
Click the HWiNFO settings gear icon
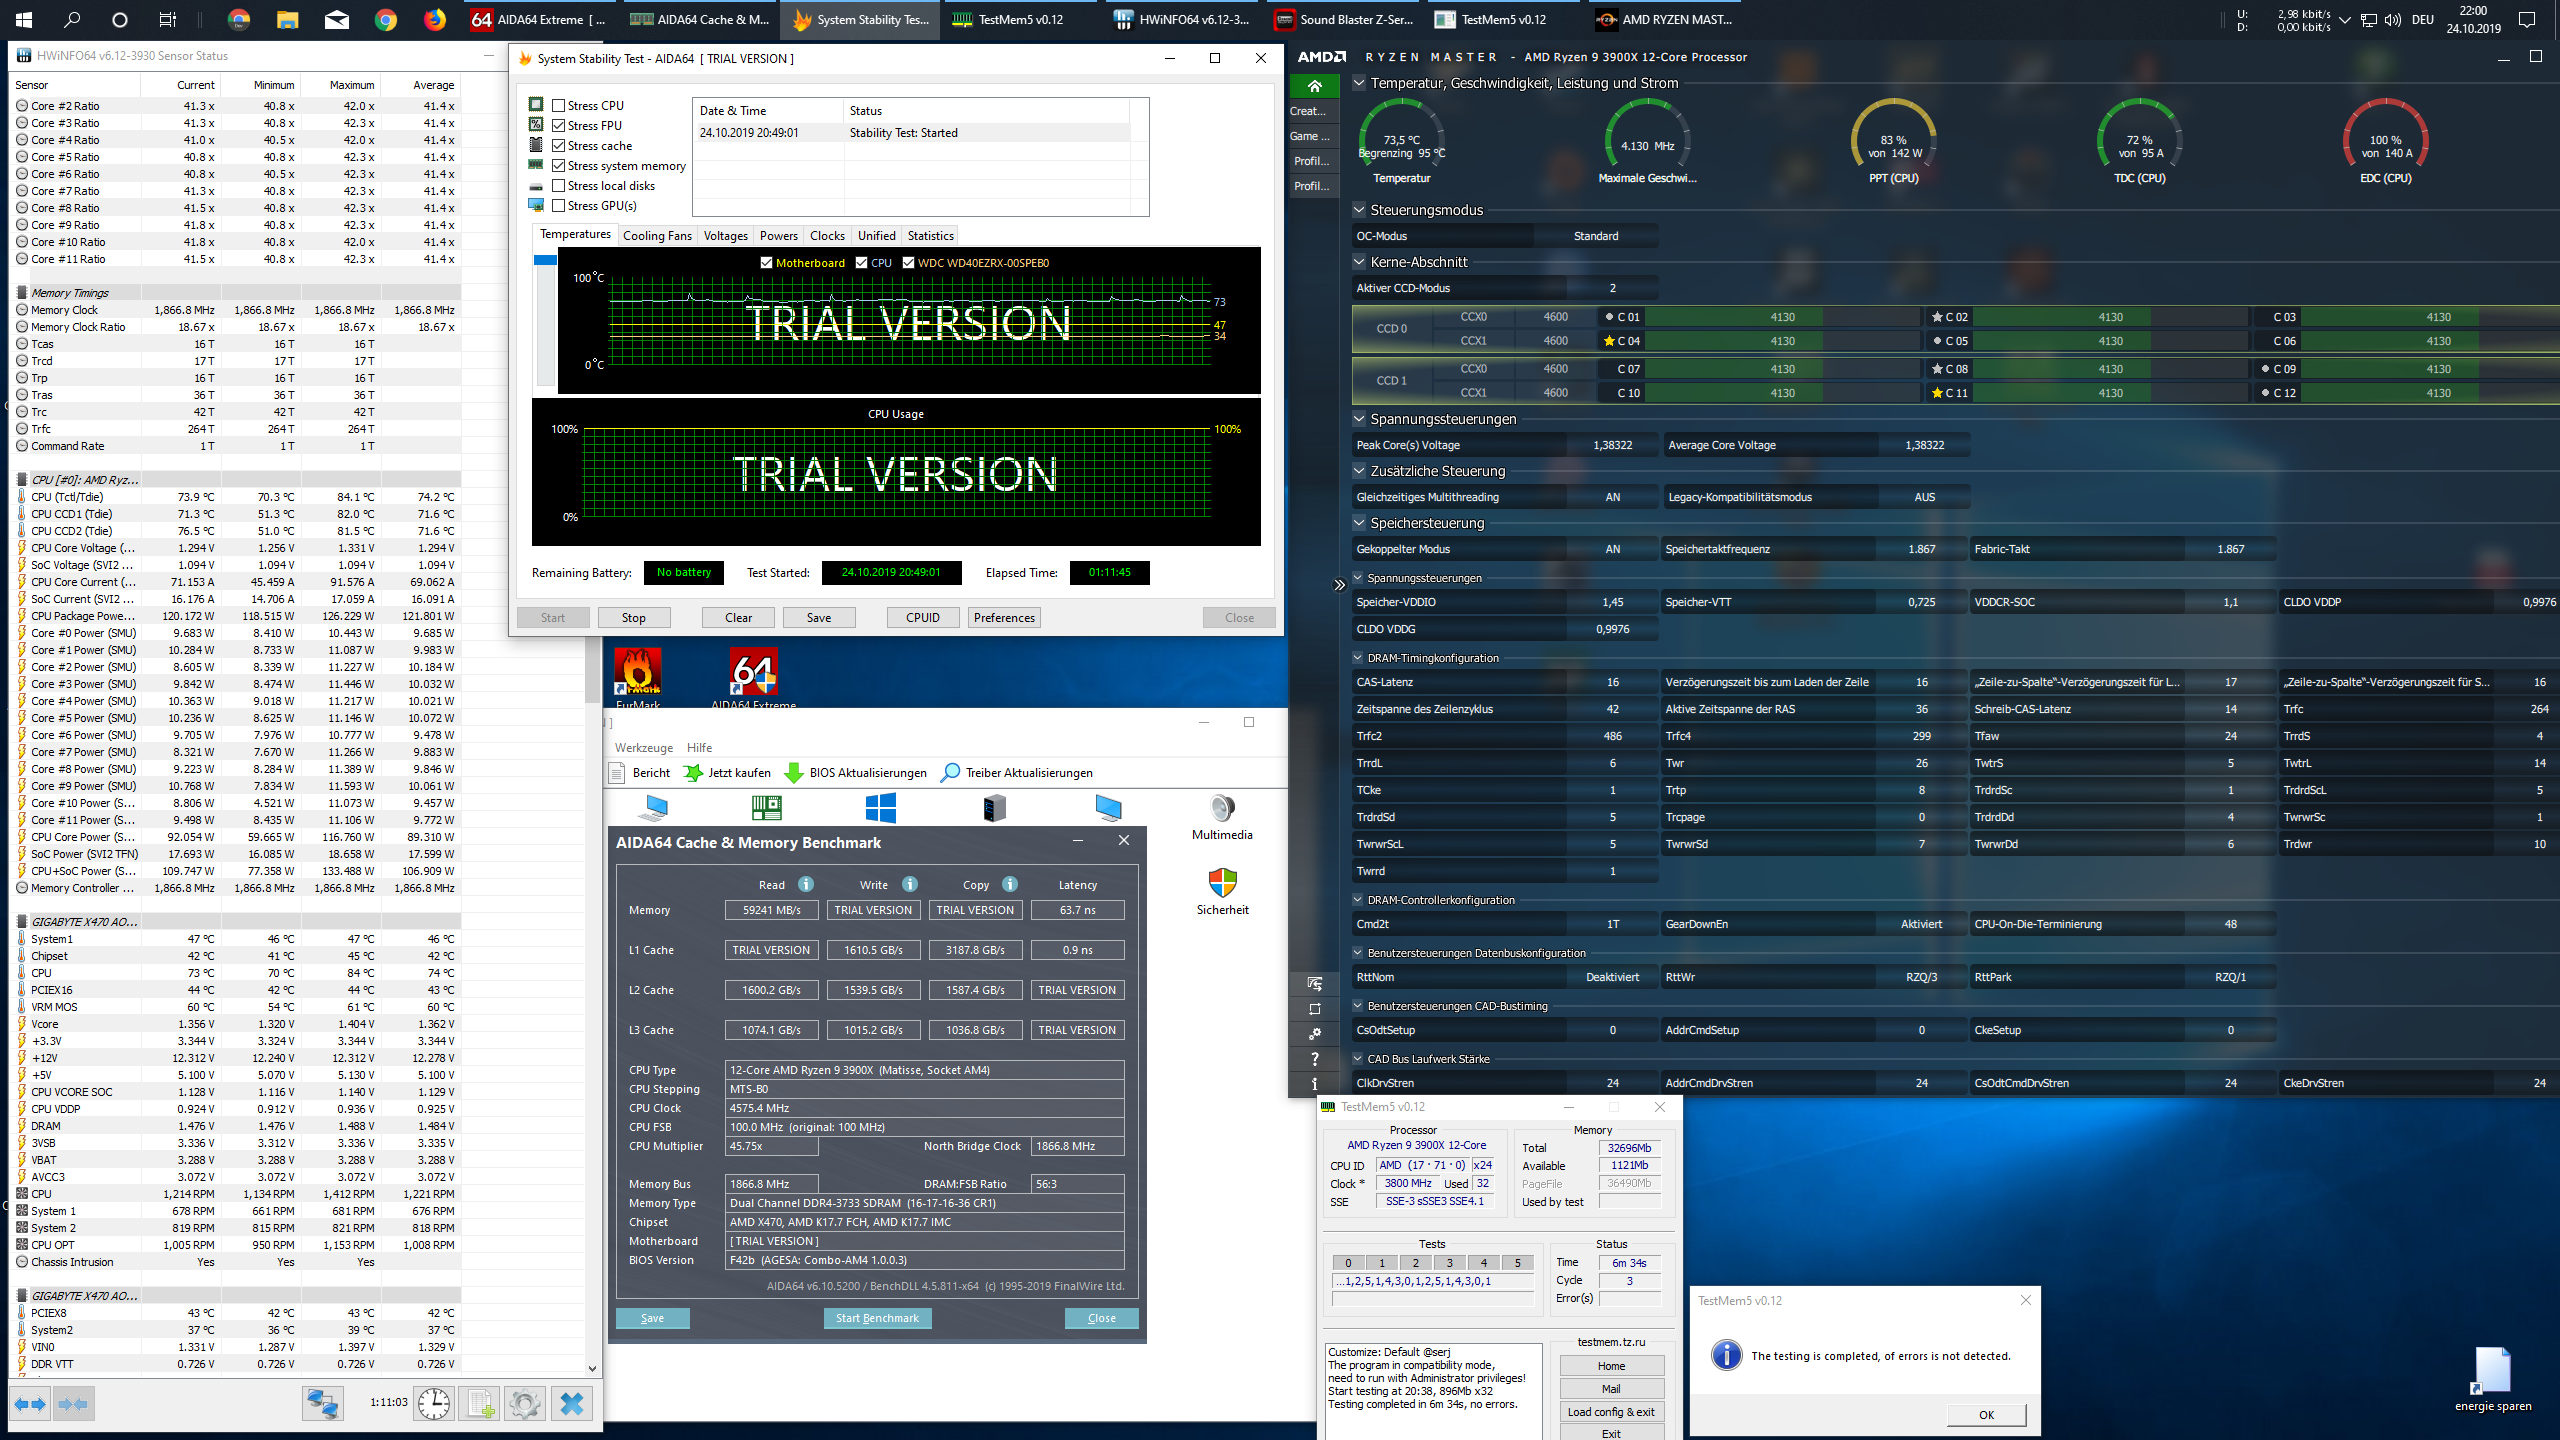point(525,1404)
